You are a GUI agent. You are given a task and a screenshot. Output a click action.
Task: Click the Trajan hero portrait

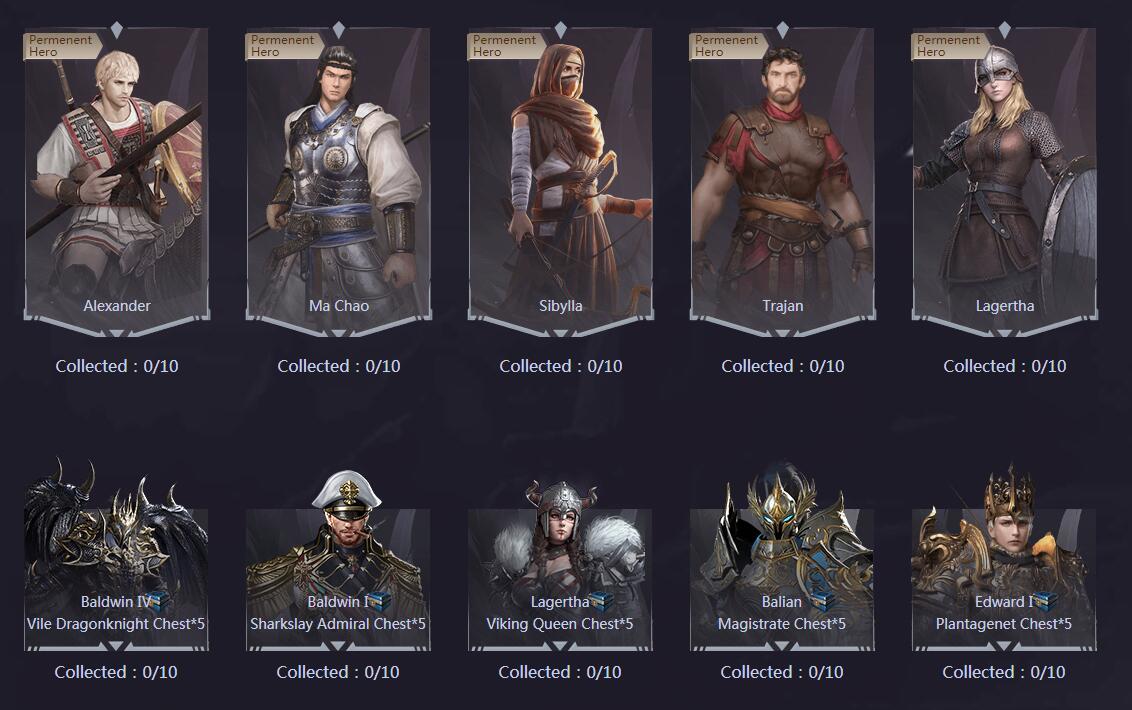pos(783,181)
